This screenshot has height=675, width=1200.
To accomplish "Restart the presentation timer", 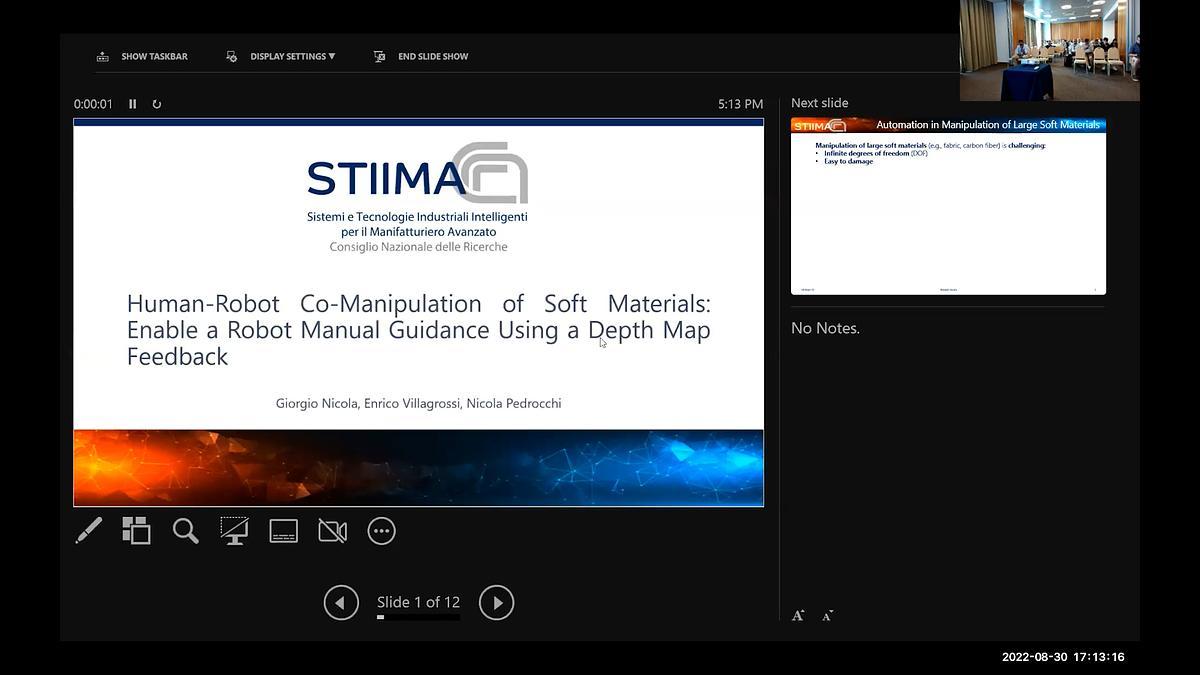I will tap(156, 104).
